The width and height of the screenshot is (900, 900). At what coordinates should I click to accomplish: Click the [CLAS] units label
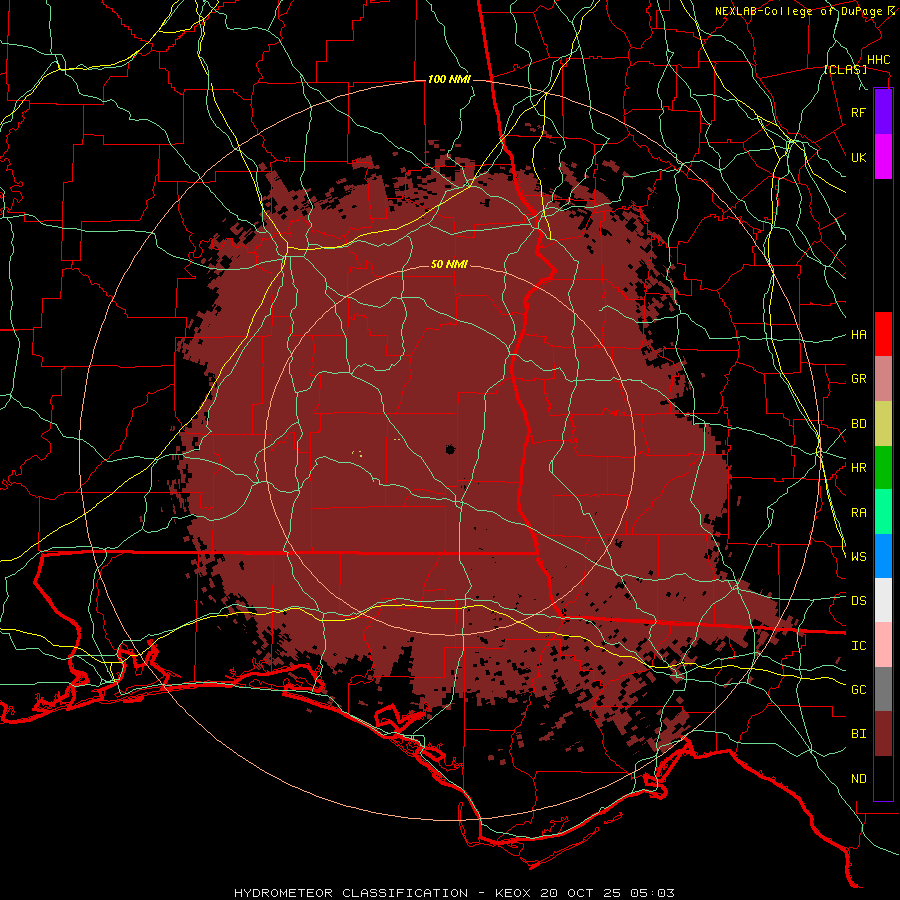pyautogui.click(x=845, y=70)
